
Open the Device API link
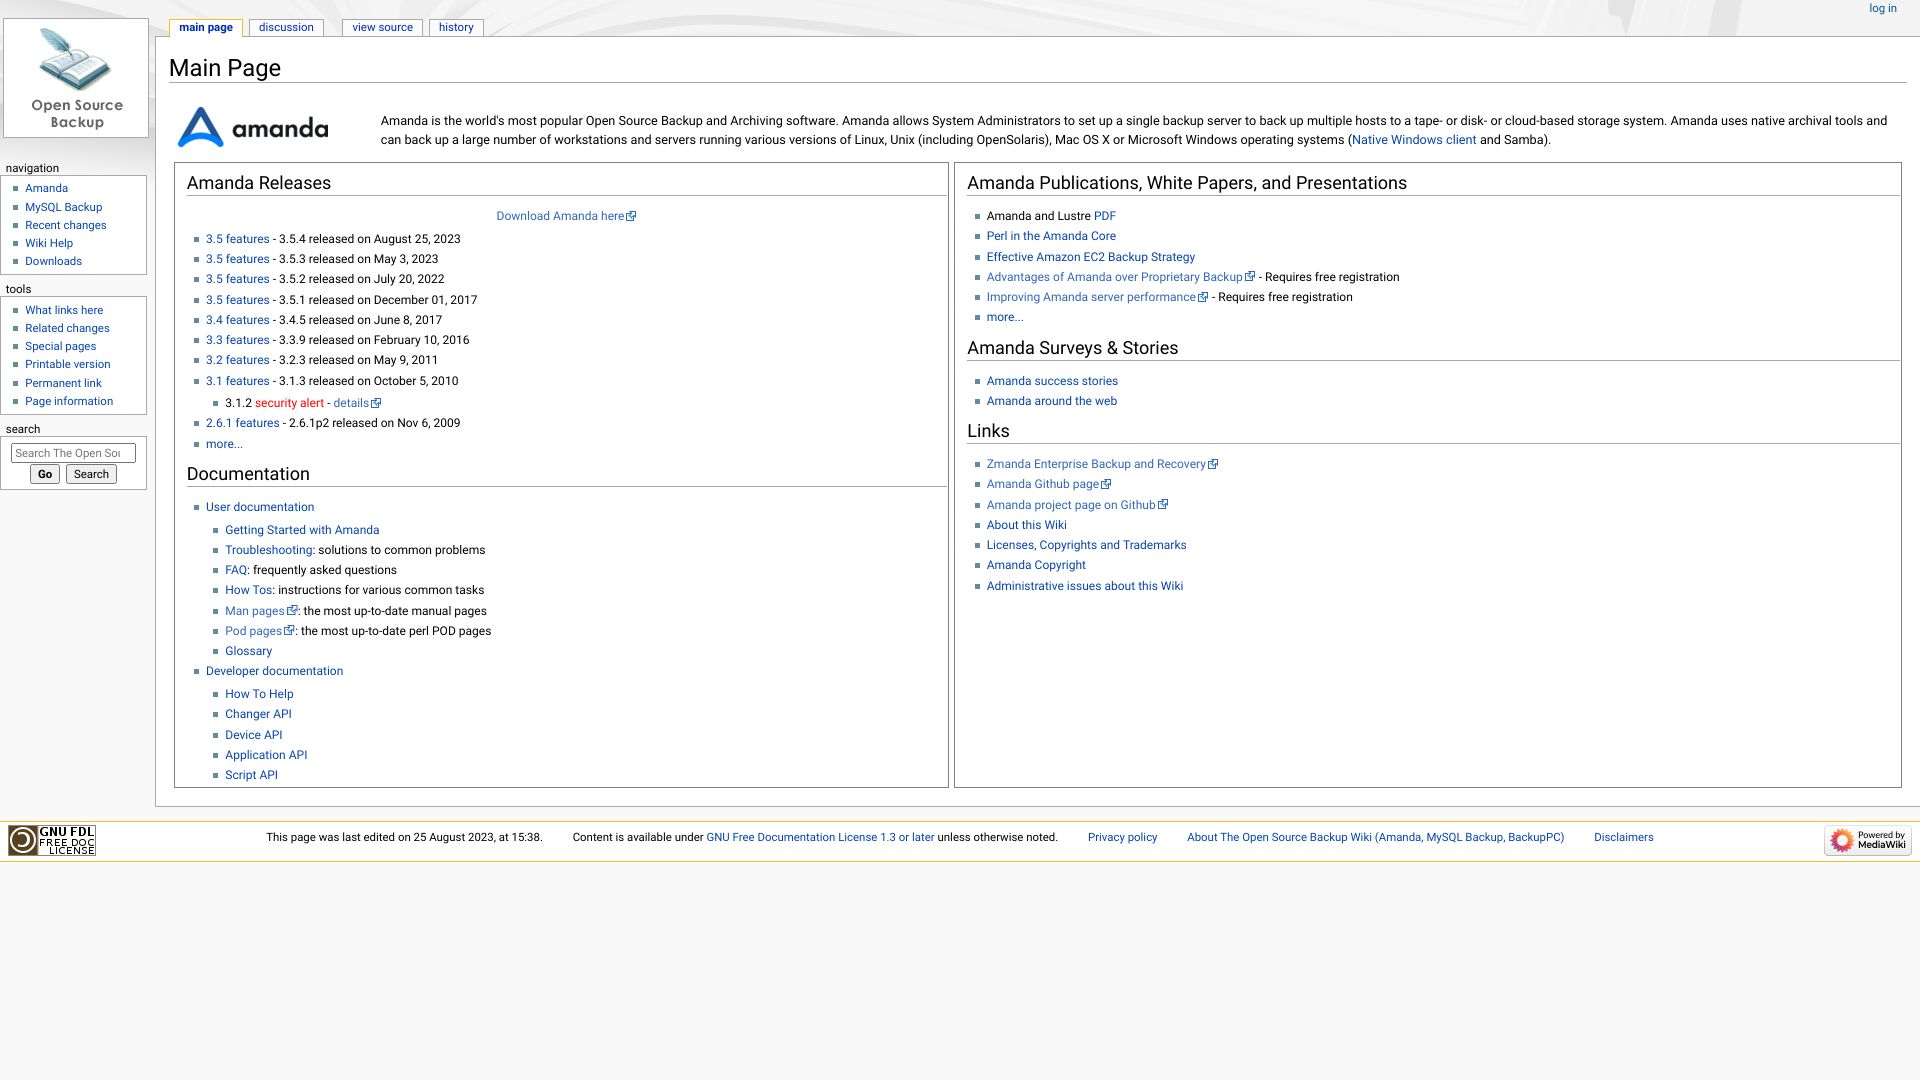253,736
